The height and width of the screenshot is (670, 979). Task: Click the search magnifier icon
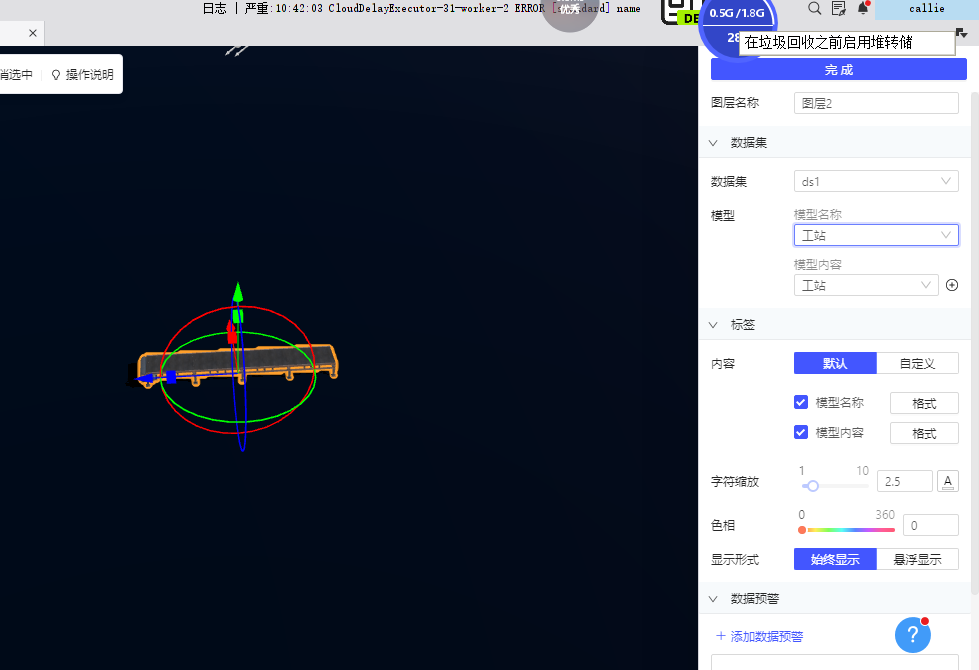(x=814, y=8)
